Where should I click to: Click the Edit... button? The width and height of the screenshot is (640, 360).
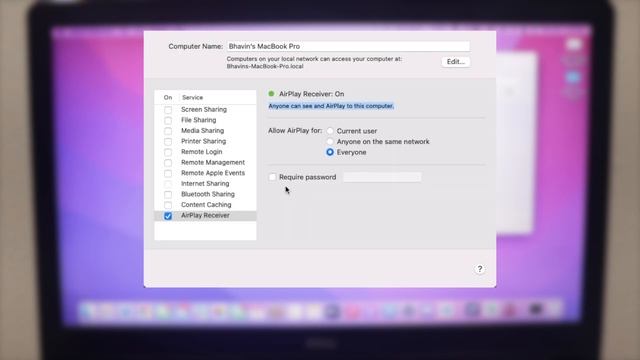pyautogui.click(x=456, y=62)
